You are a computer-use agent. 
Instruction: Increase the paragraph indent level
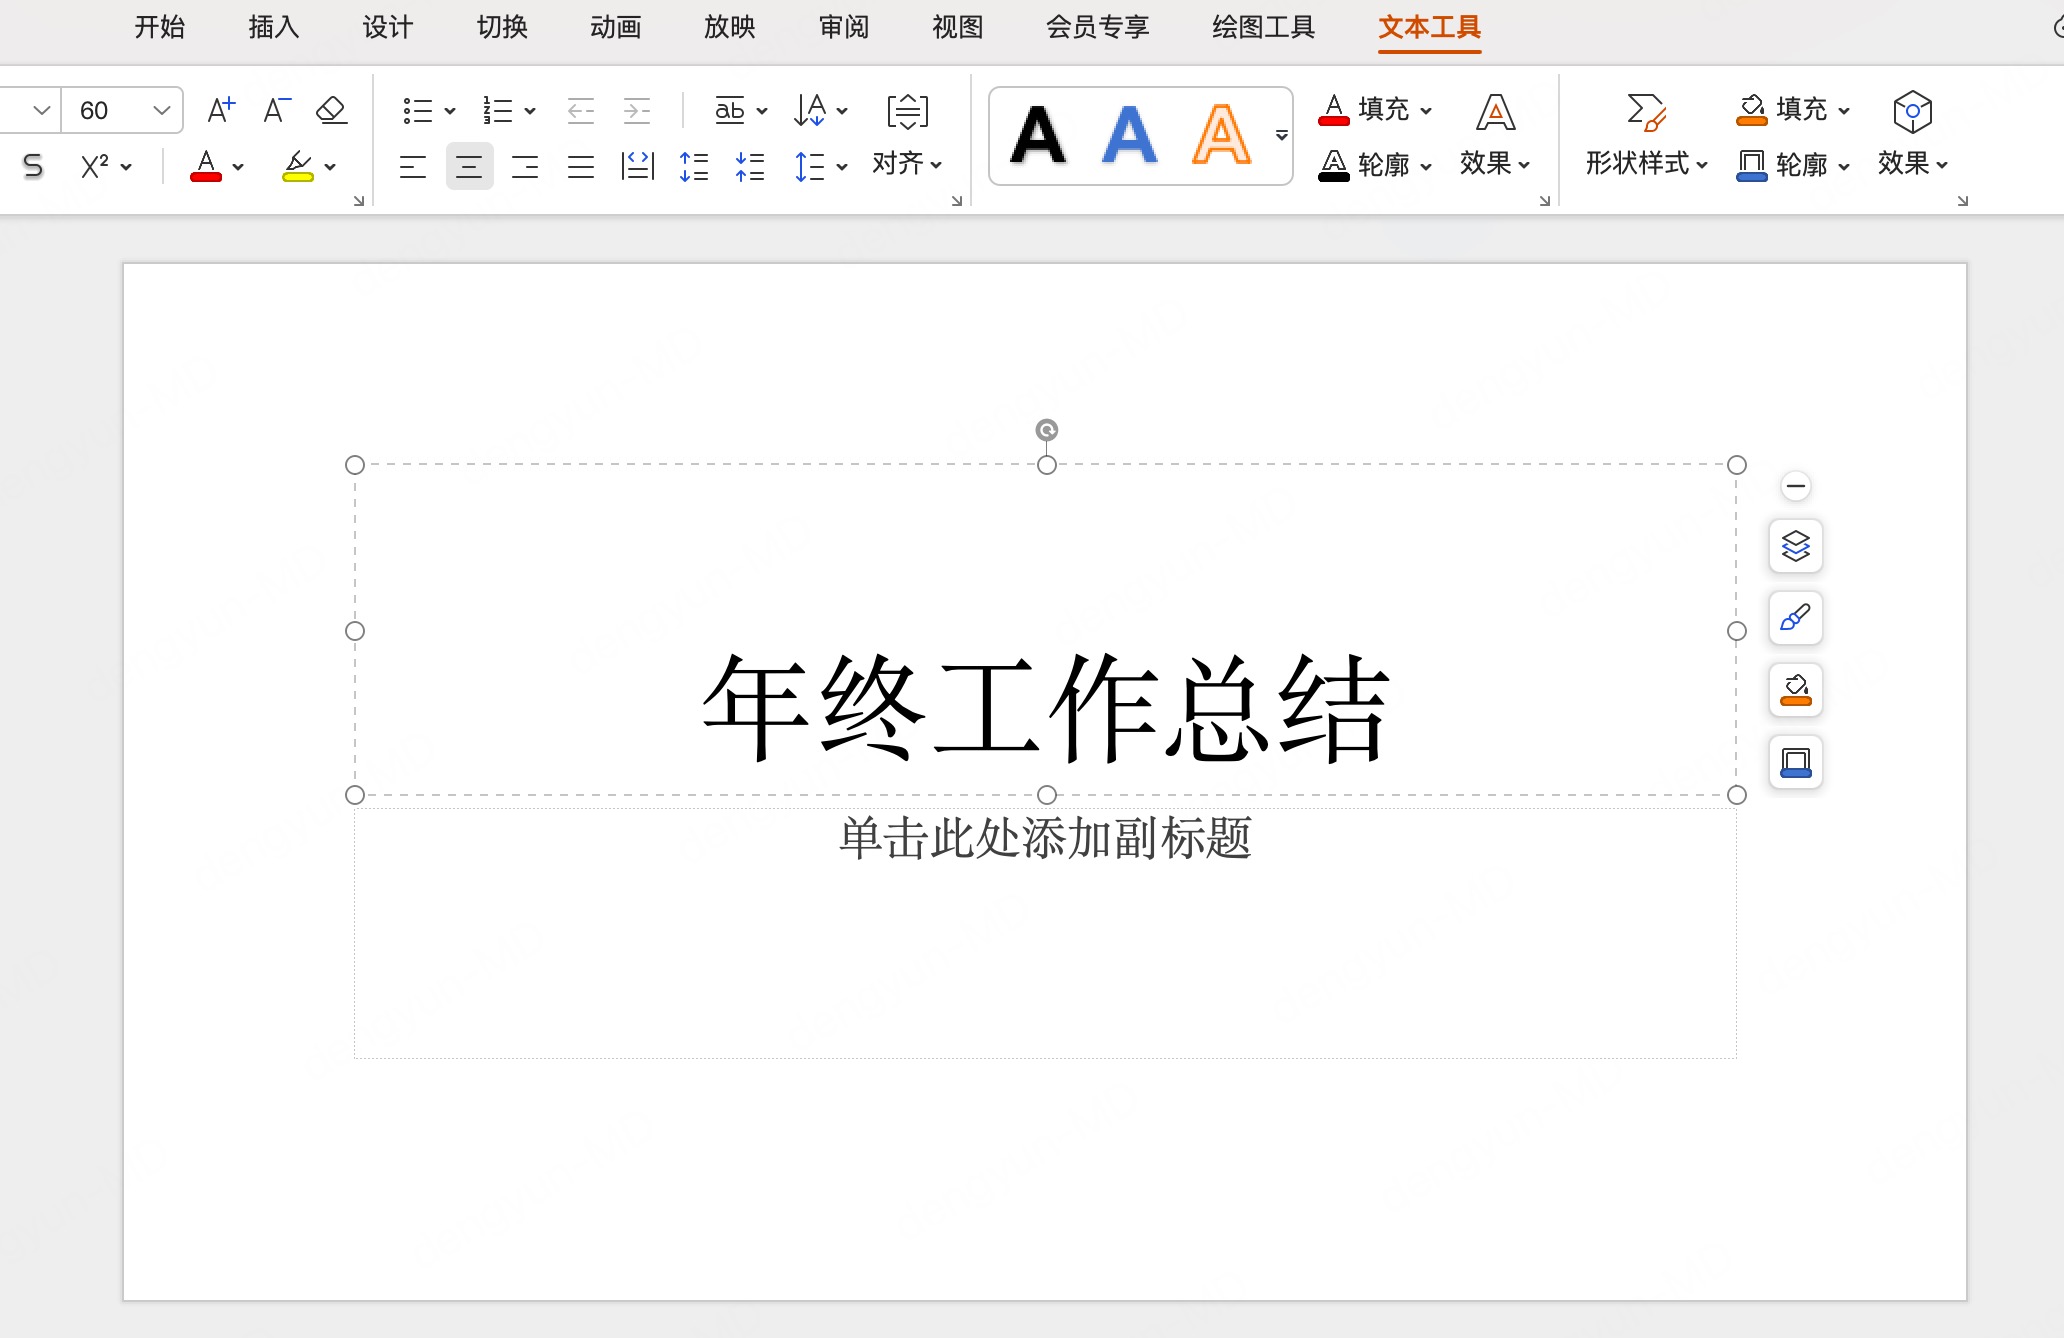tap(637, 110)
